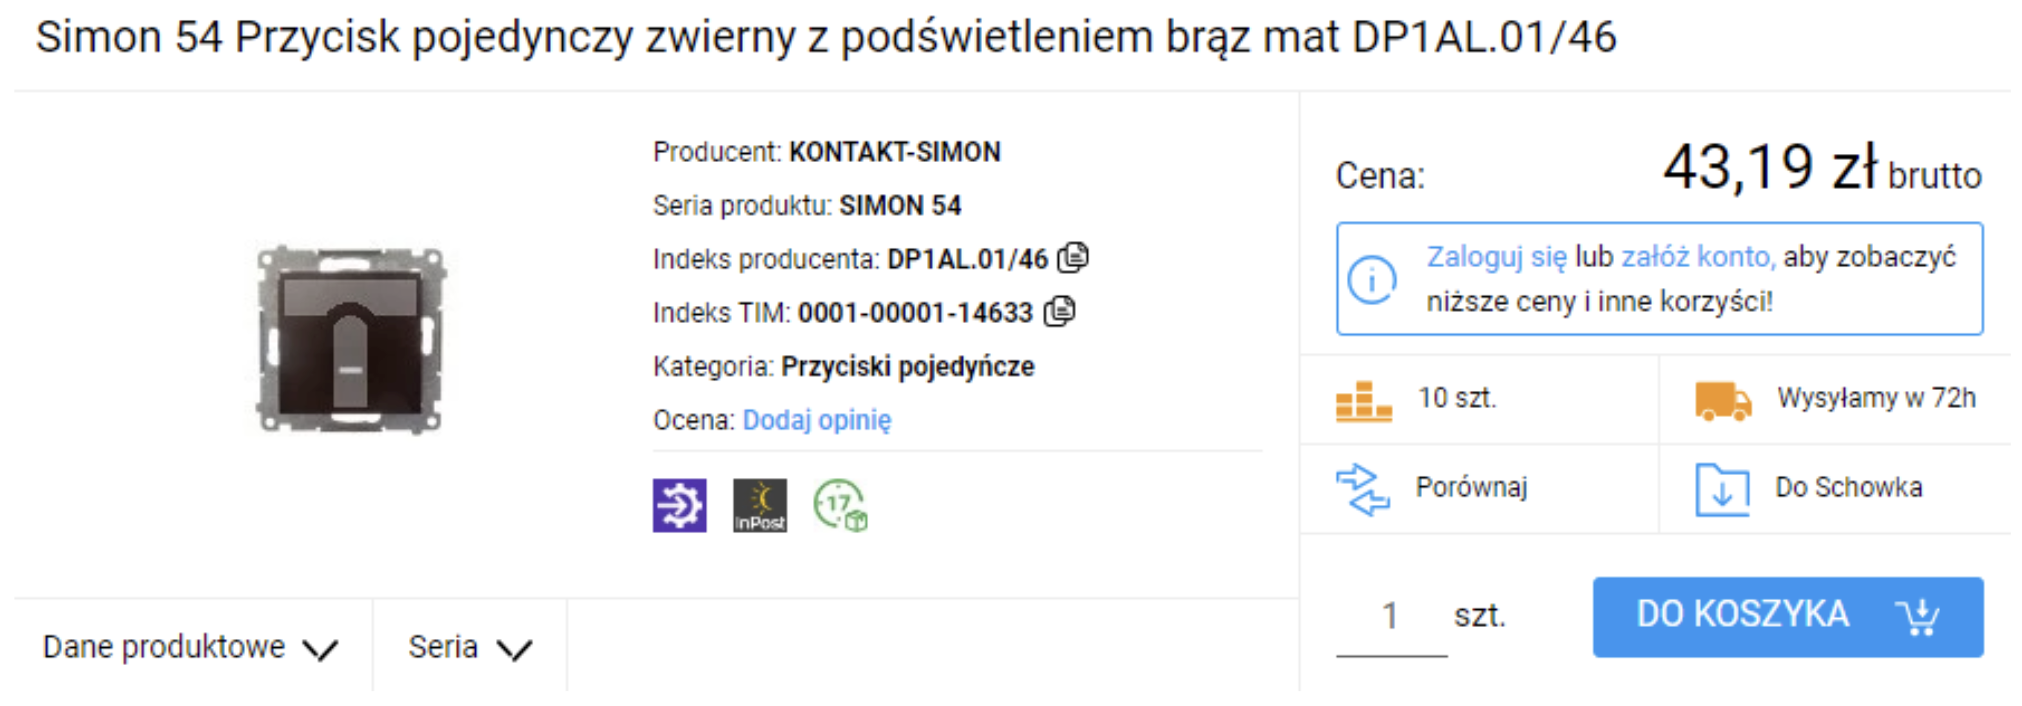Screen dimensions: 2022x706
Task: Click the Dodaj opinię link
Action: pyautogui.click(x=816, y=420)
